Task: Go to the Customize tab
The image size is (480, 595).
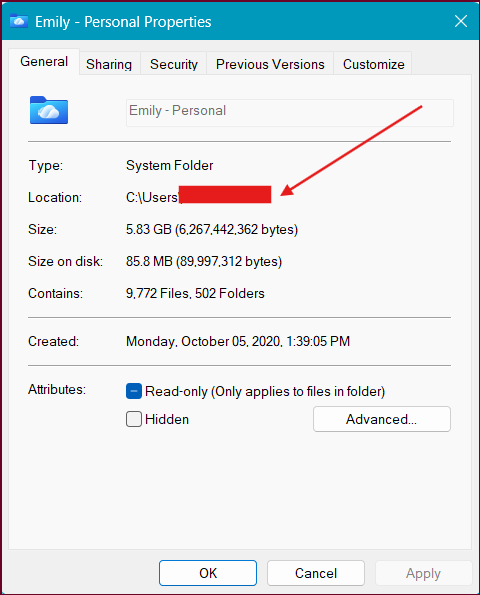Action: 373,64
